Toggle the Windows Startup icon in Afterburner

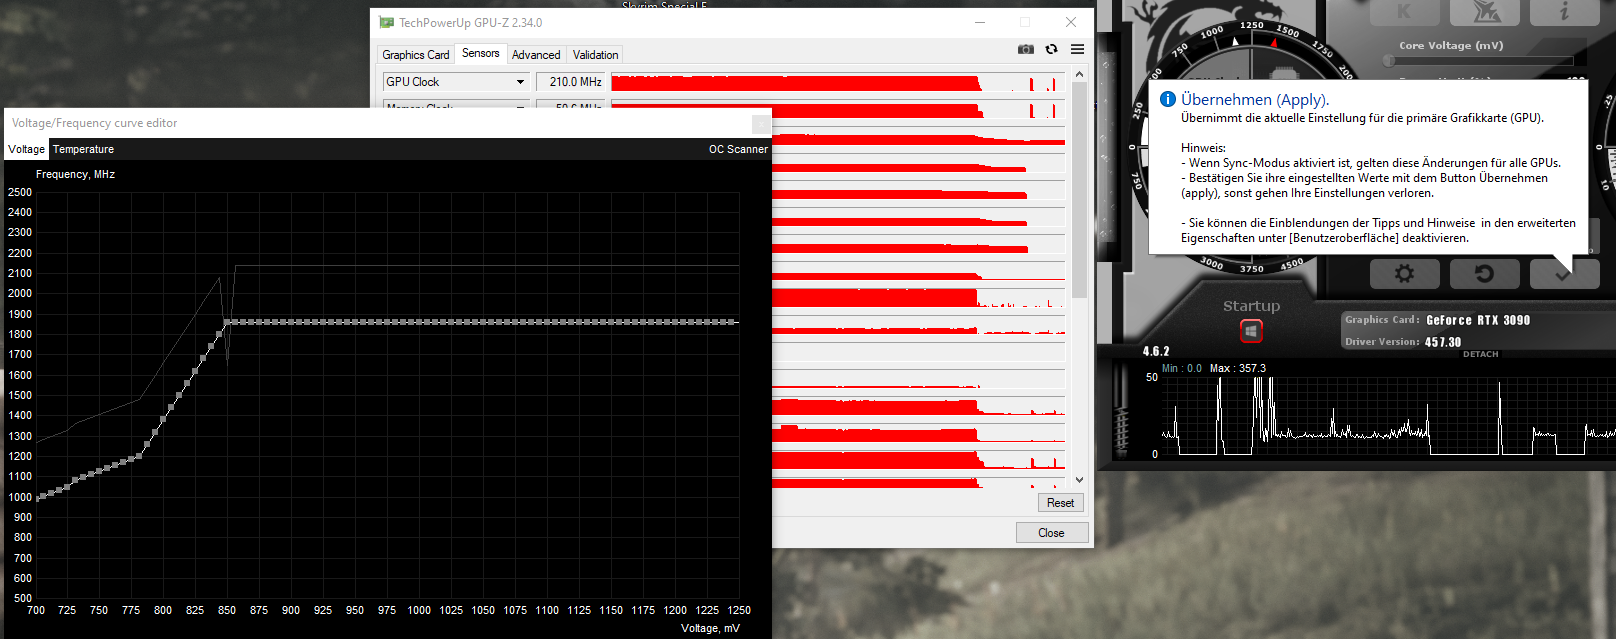point(1251,331)
